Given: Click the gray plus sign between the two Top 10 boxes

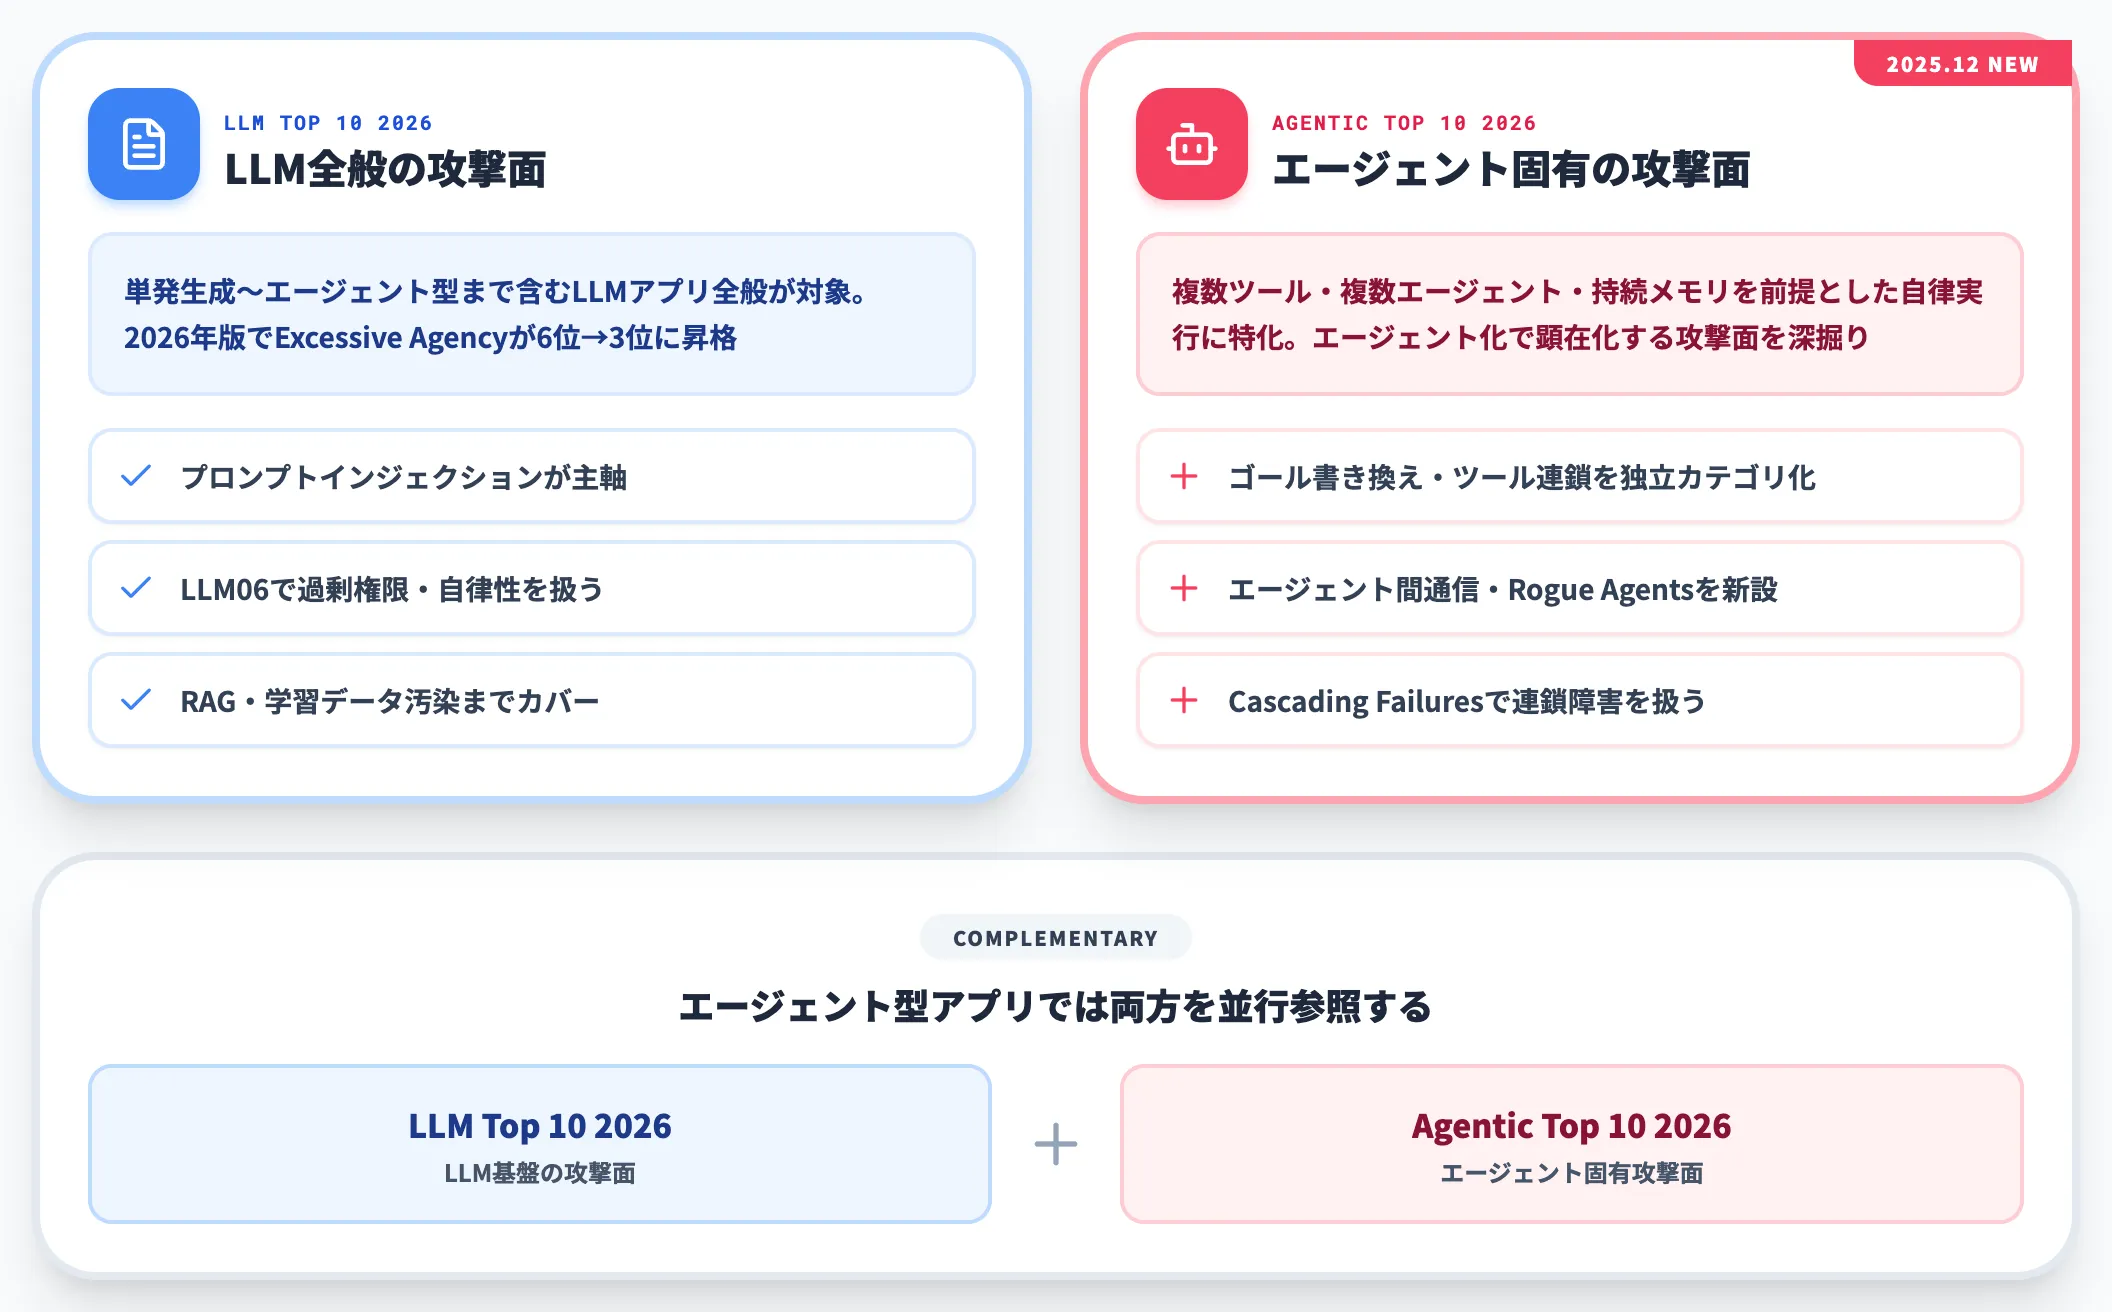Looking at the screenshot, I should pos(1056,1144).
